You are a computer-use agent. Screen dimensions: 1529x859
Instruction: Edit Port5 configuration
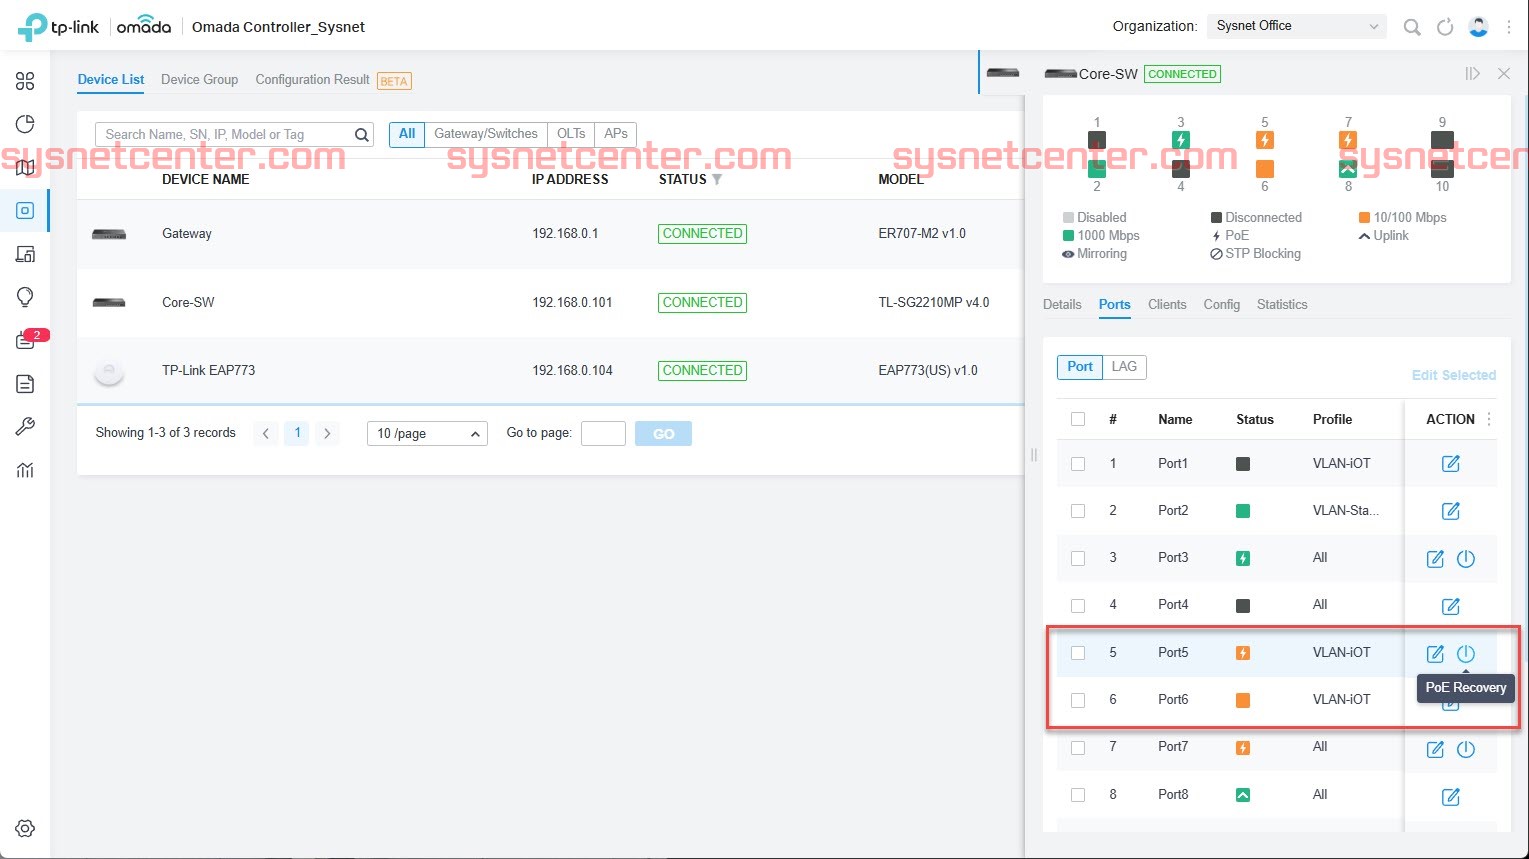[x=1435, y=654]
